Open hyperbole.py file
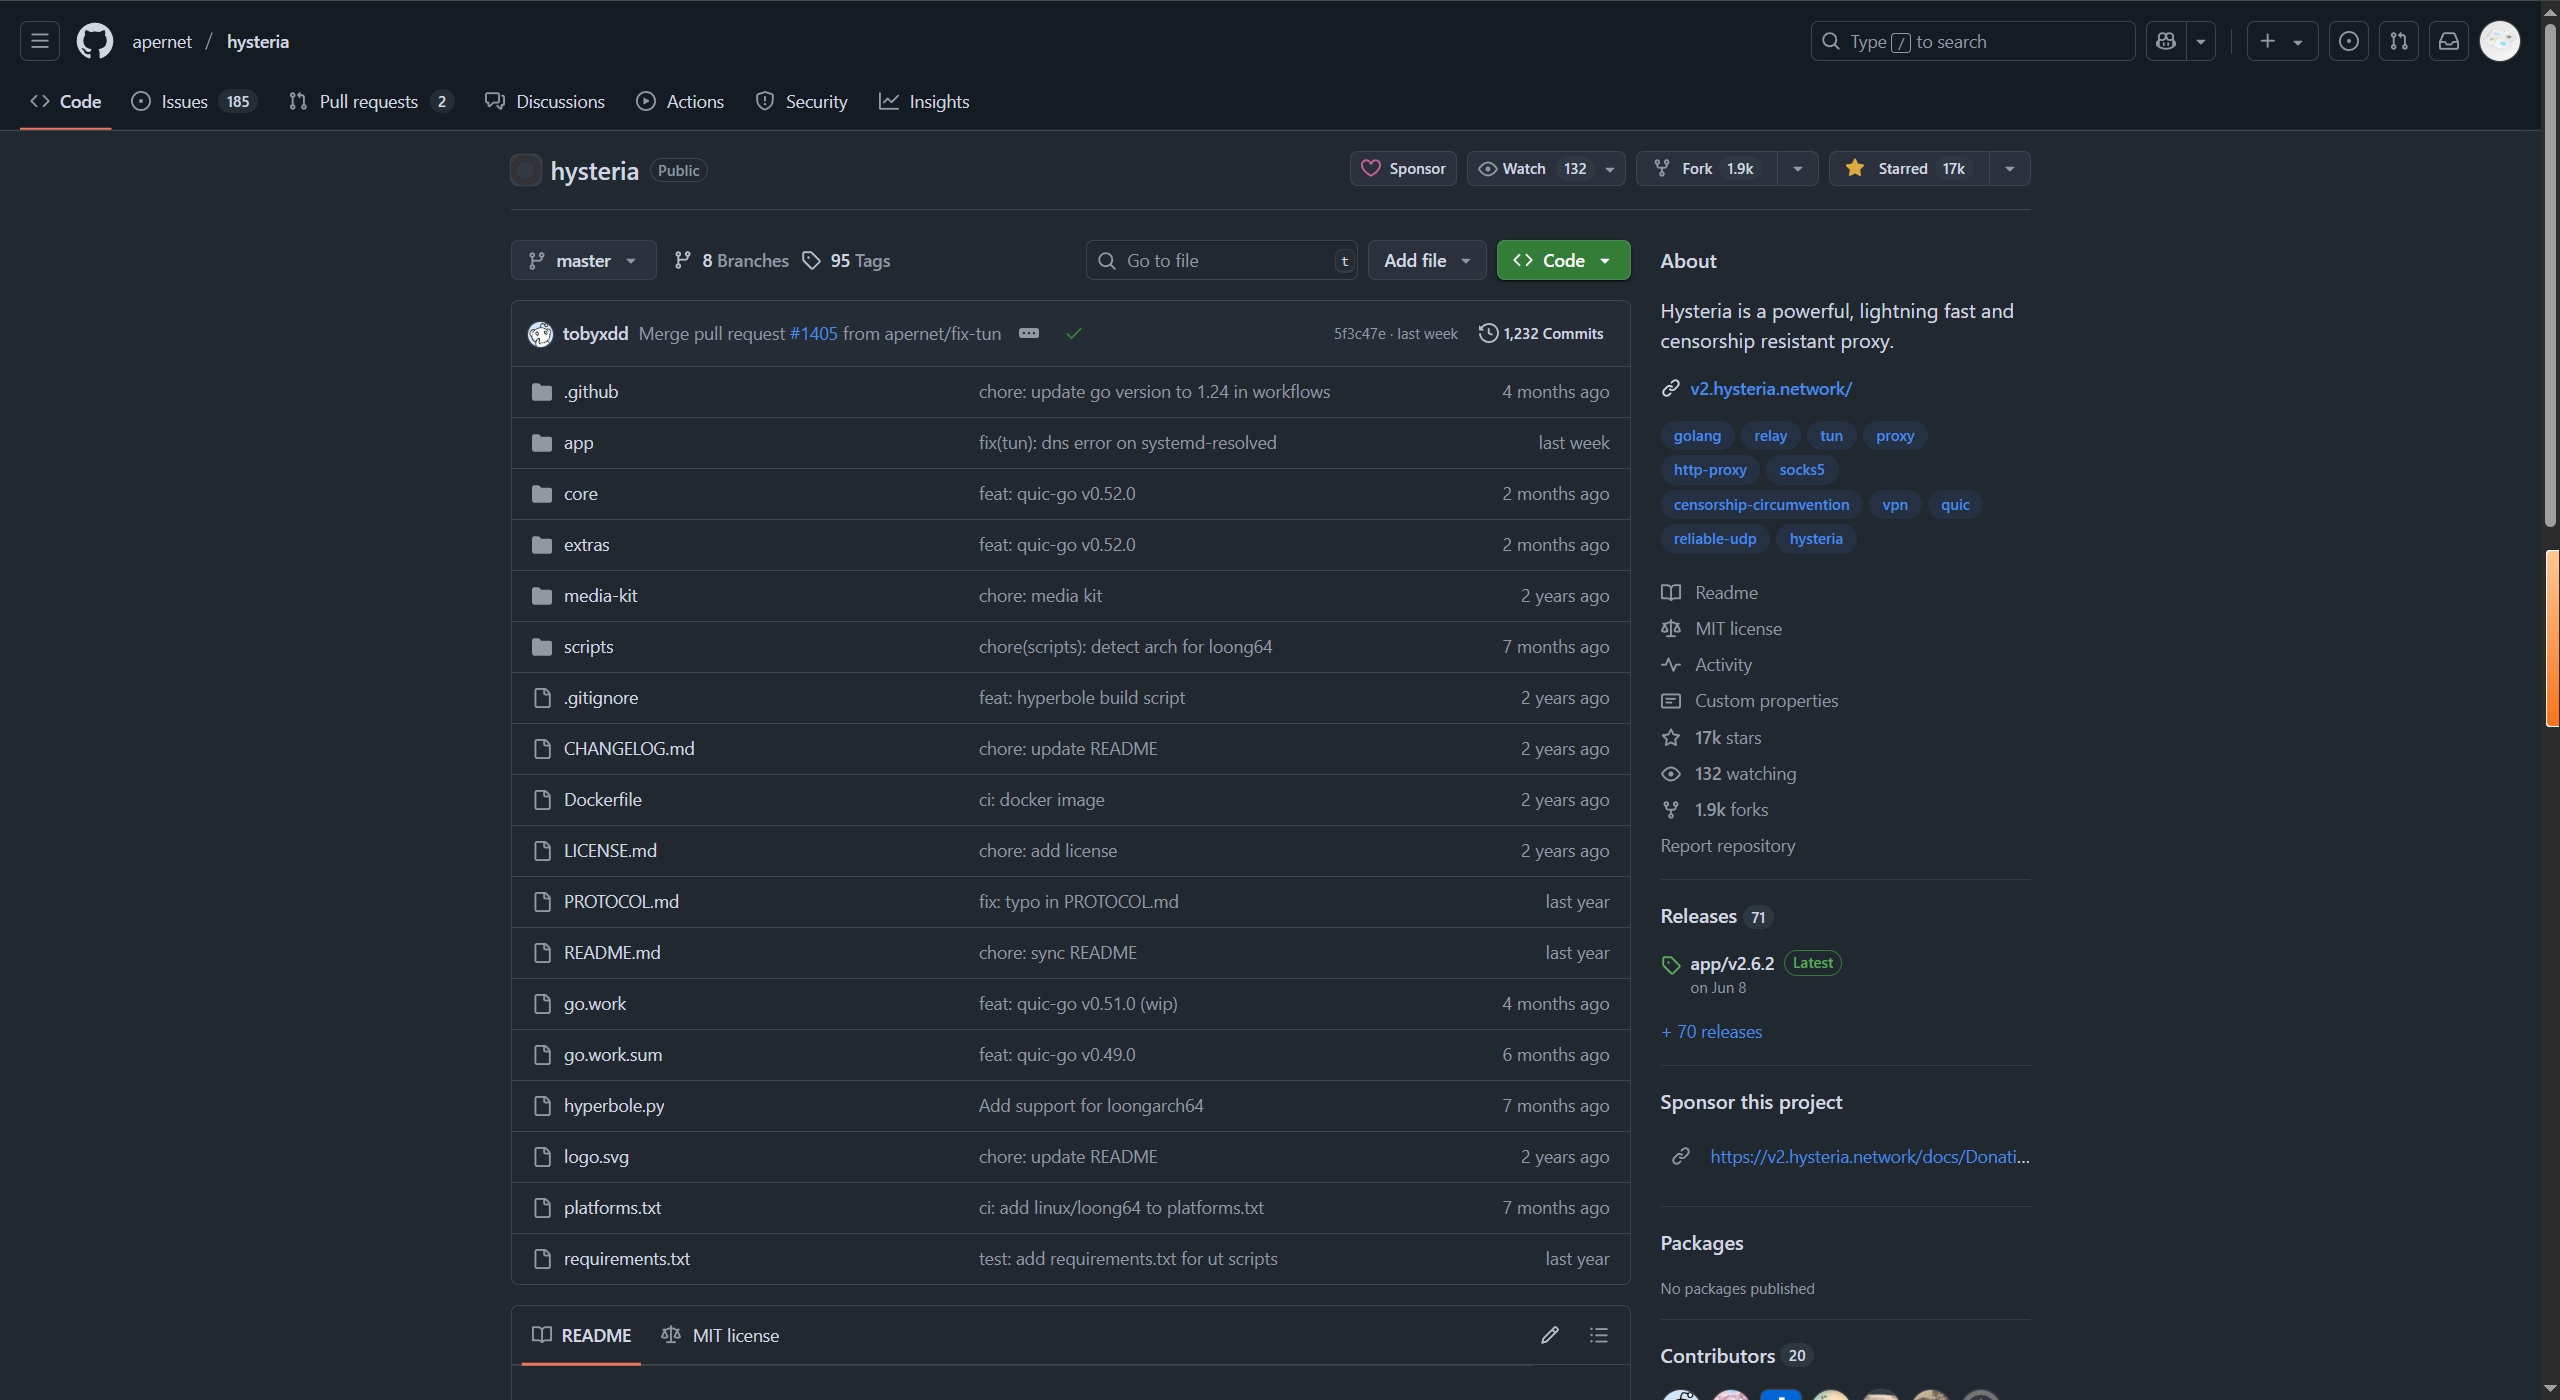The width and height of the screenshot is (2560, 1400). (x=614, y=1106)
